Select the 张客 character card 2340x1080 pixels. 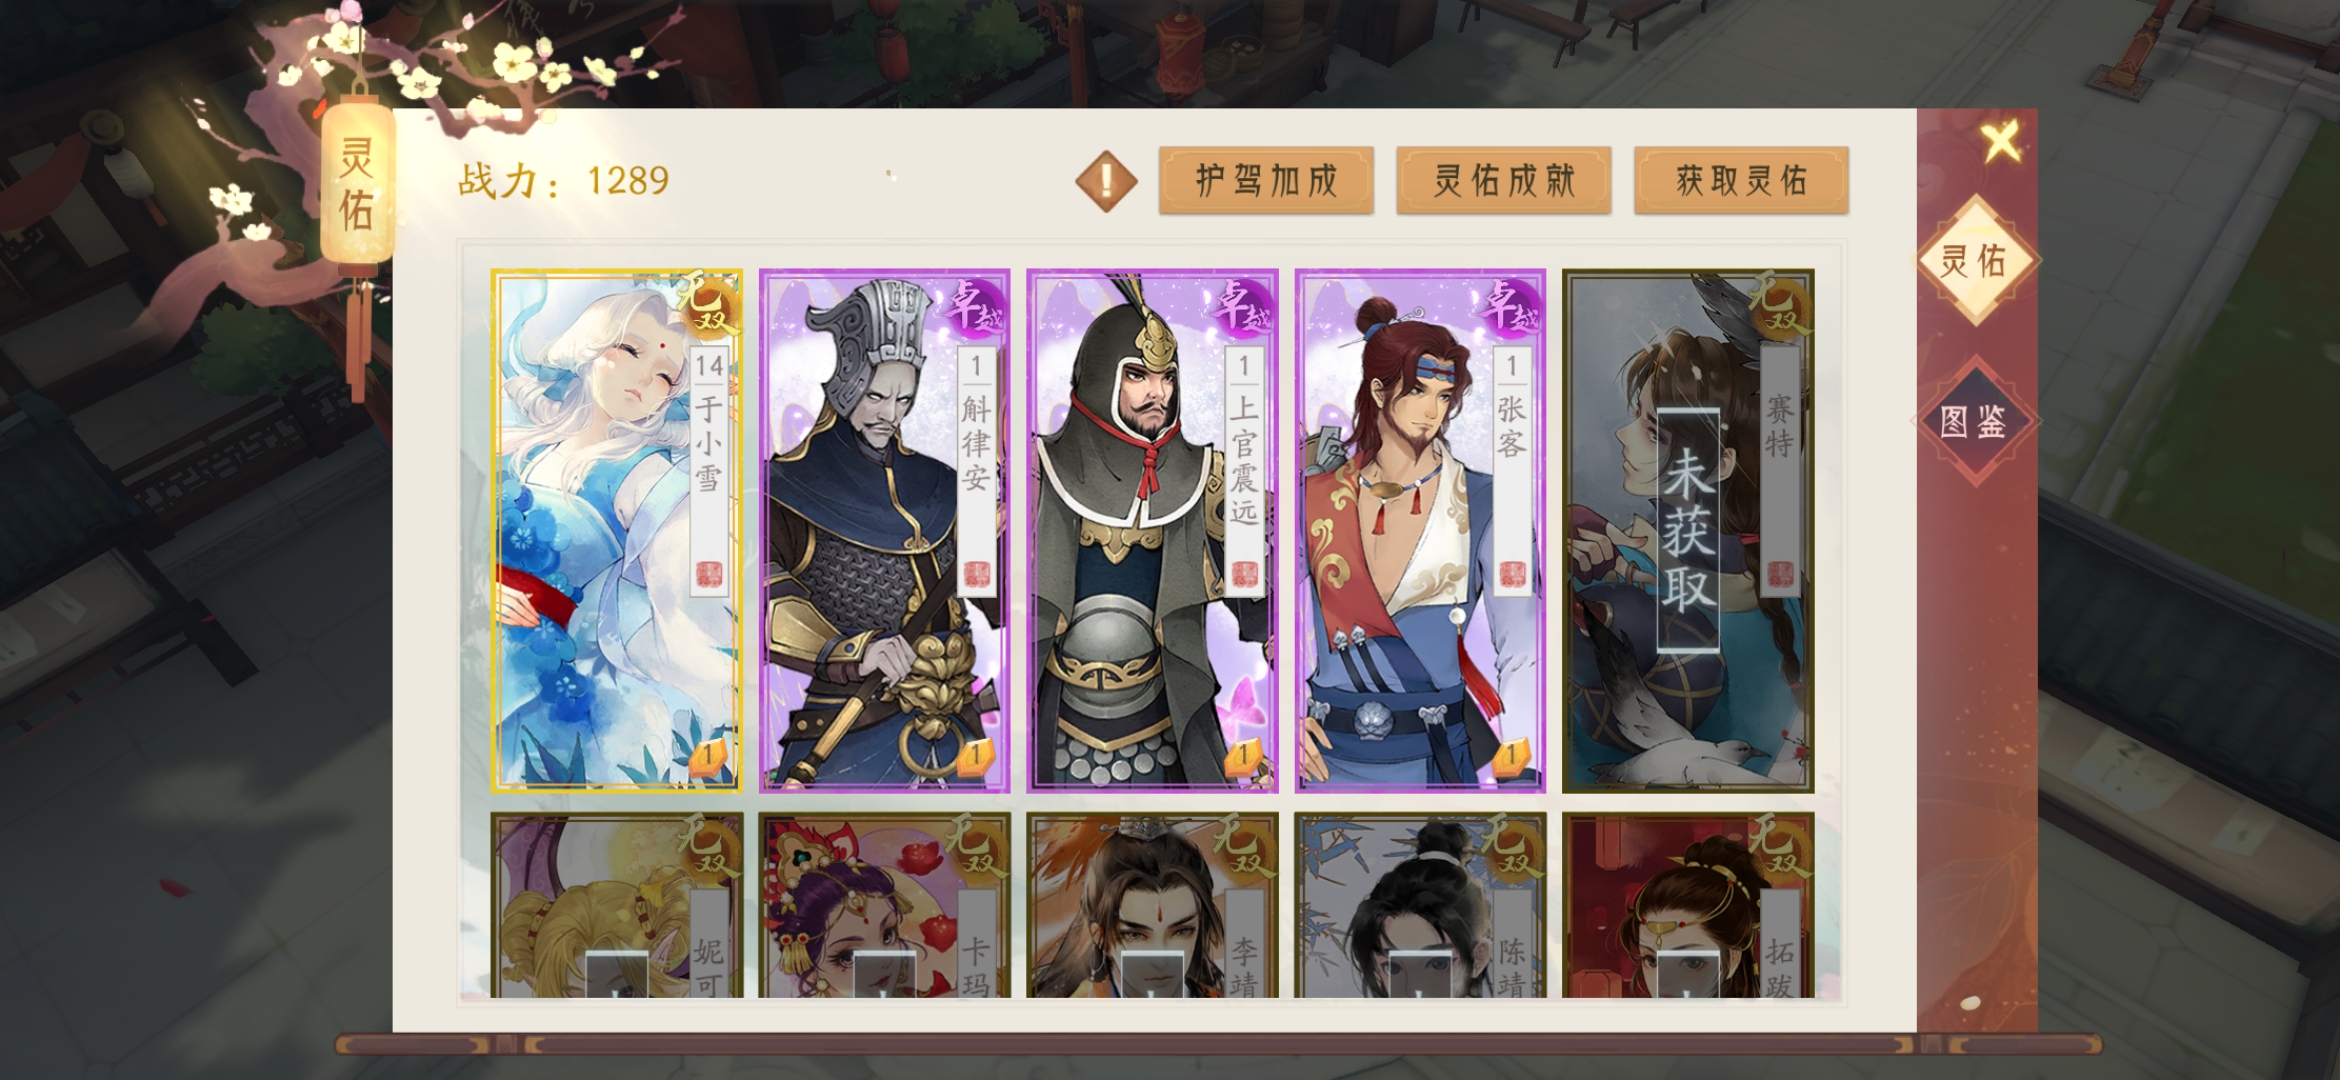point(1420,531)
